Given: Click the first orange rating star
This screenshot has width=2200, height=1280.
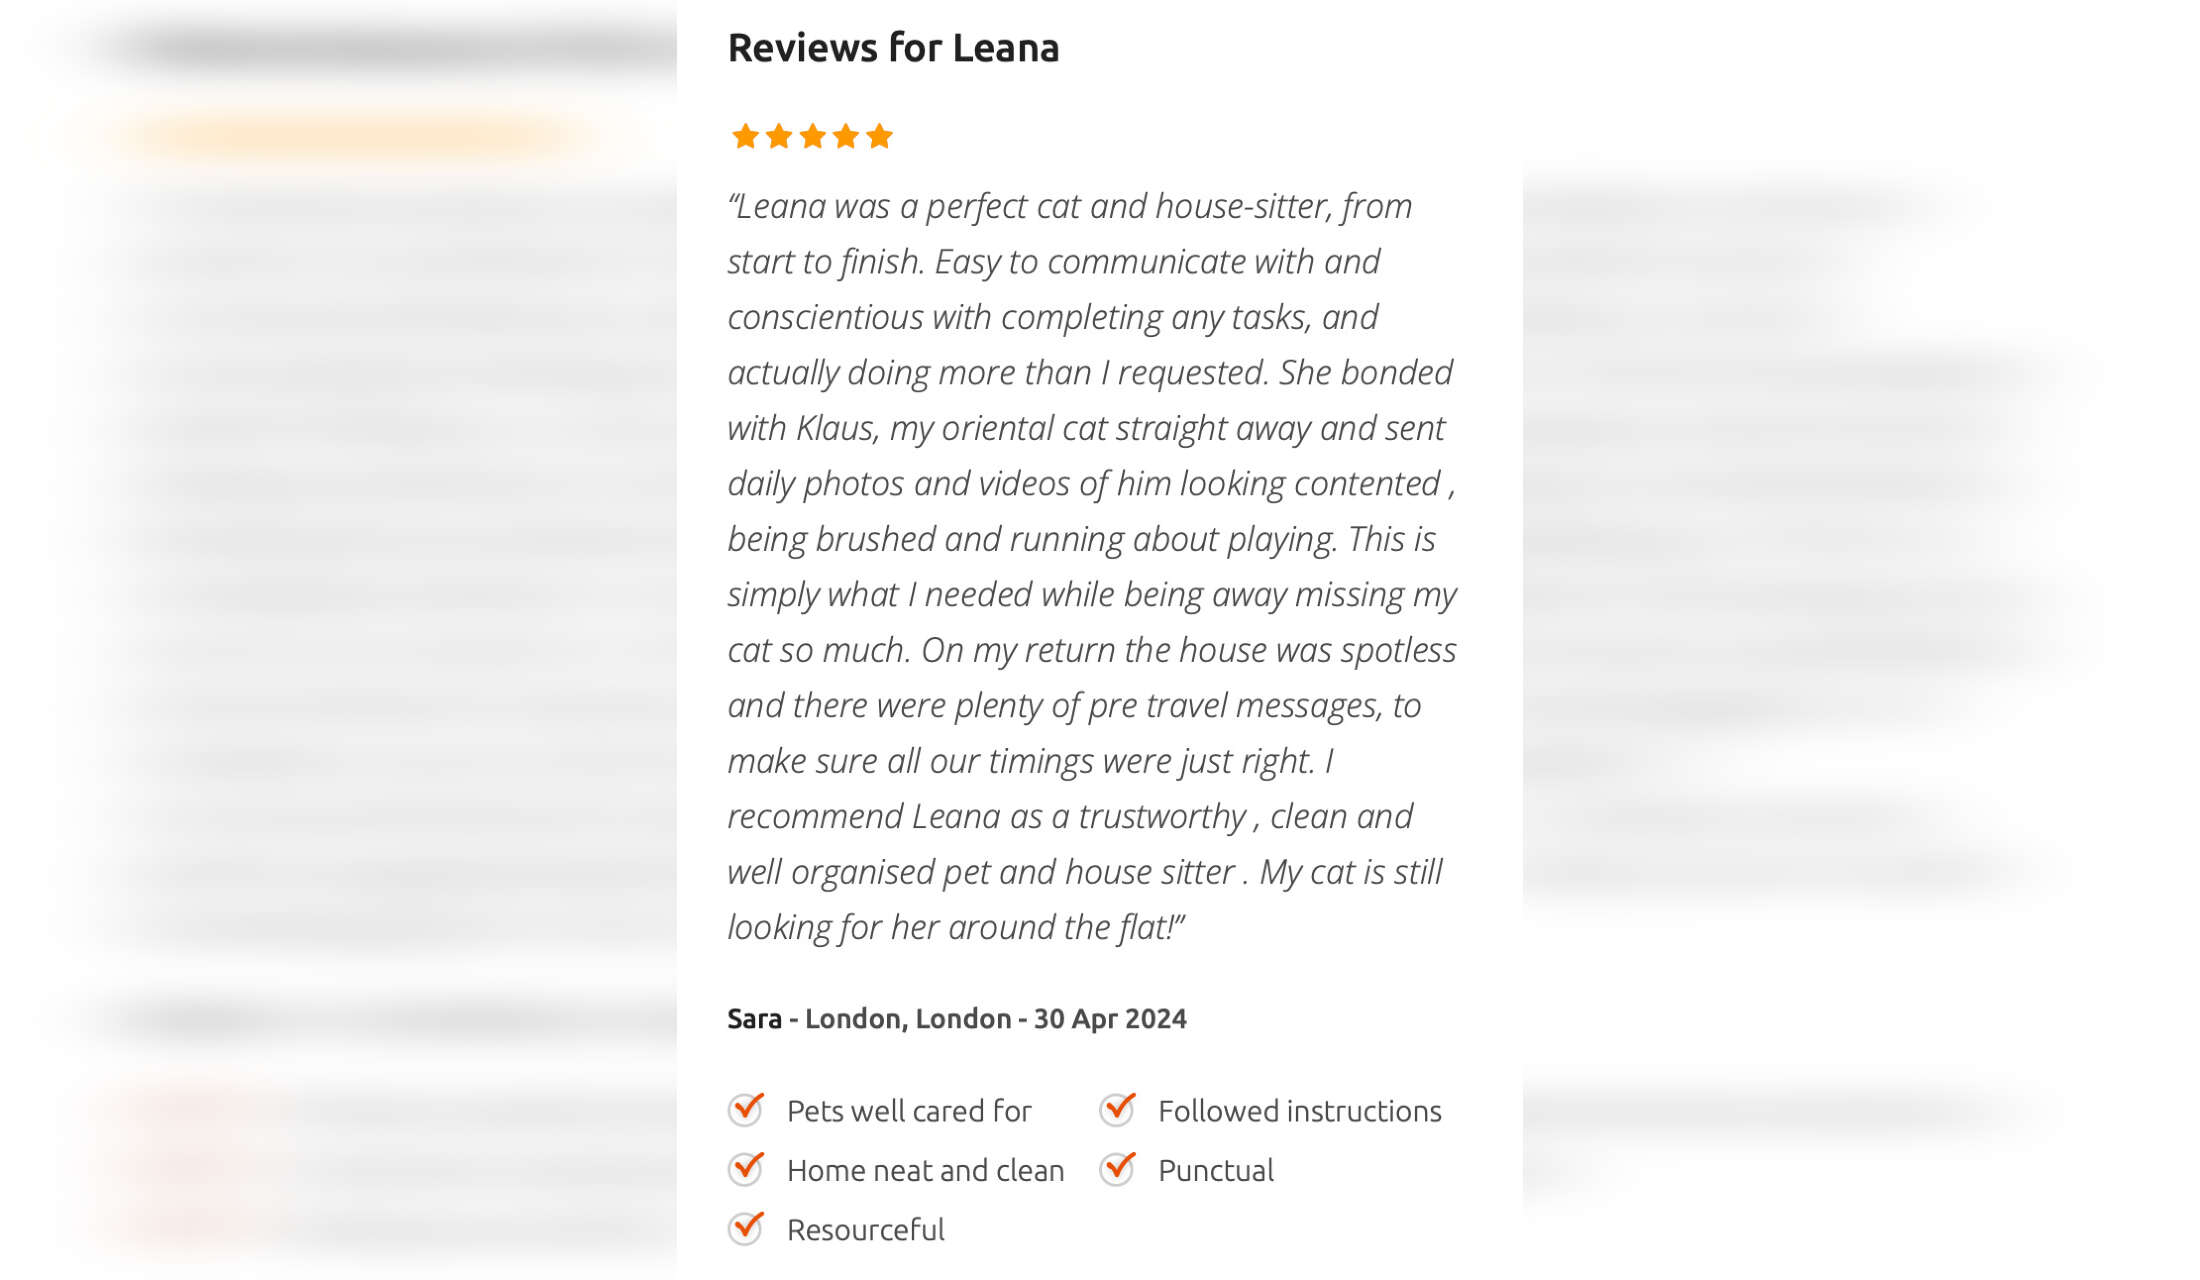Looking at the screenshot, I should click(x=745, y=136).
